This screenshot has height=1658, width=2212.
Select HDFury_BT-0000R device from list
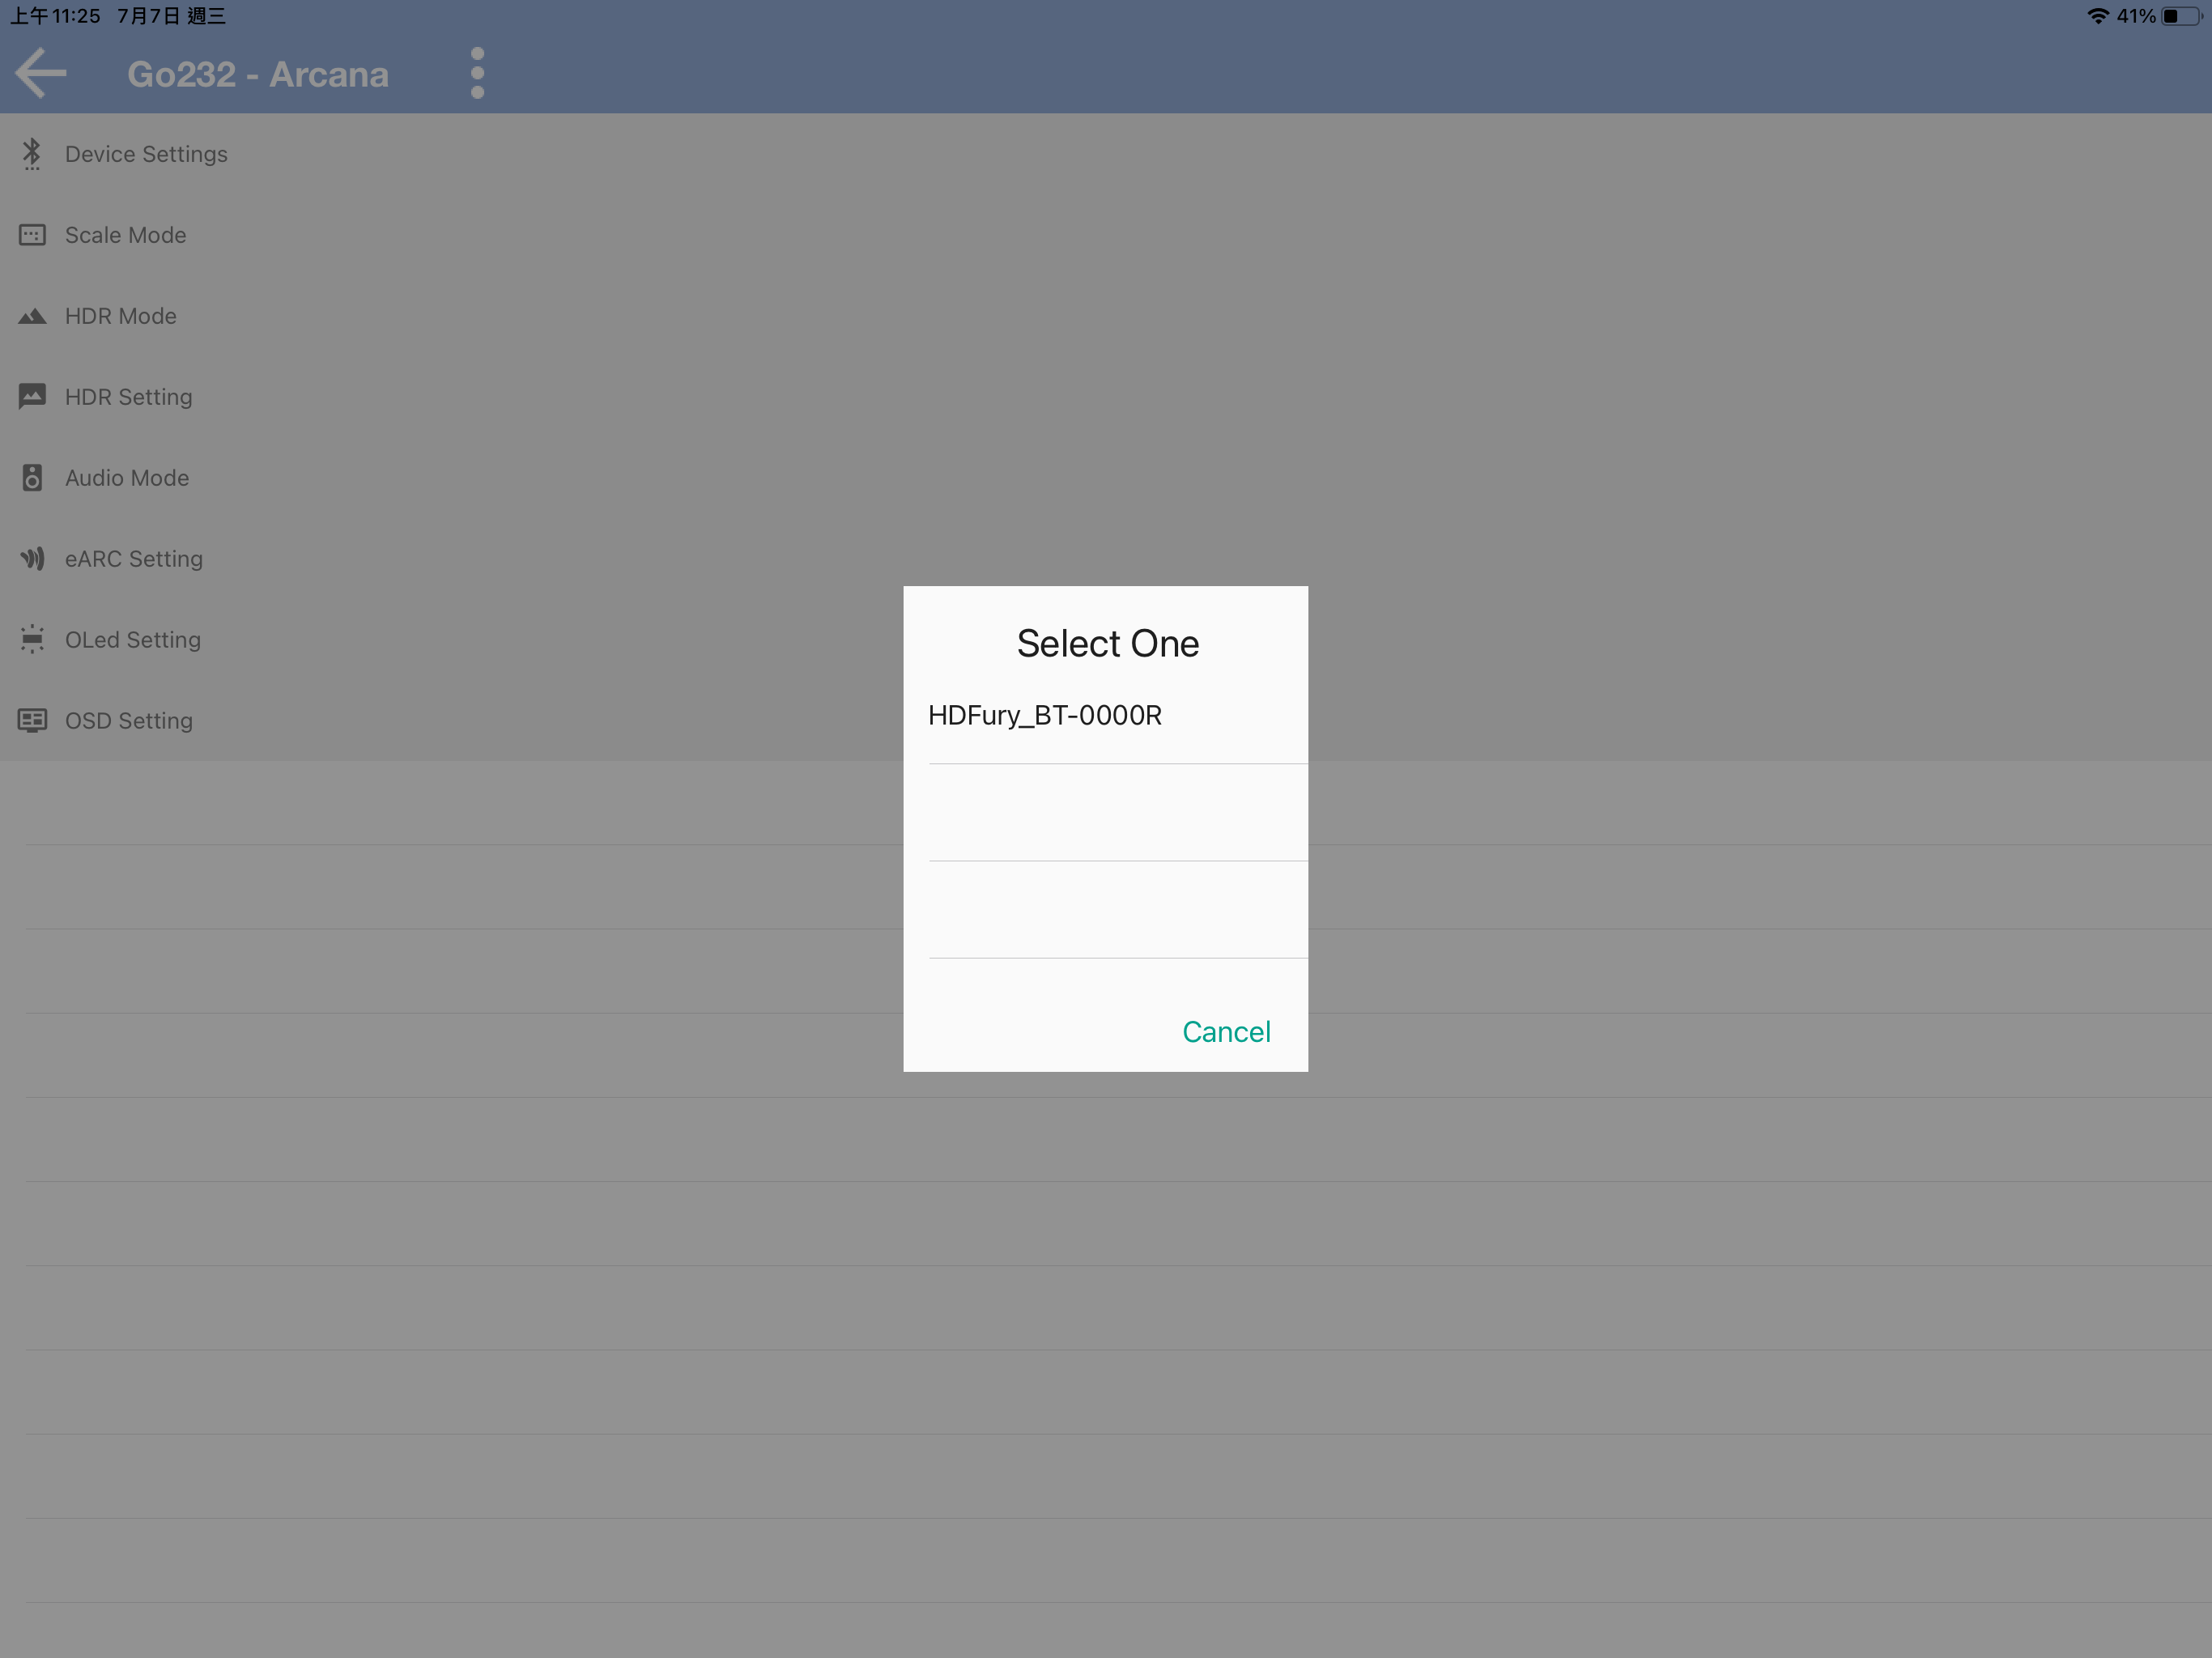(x=1045, y=716)
